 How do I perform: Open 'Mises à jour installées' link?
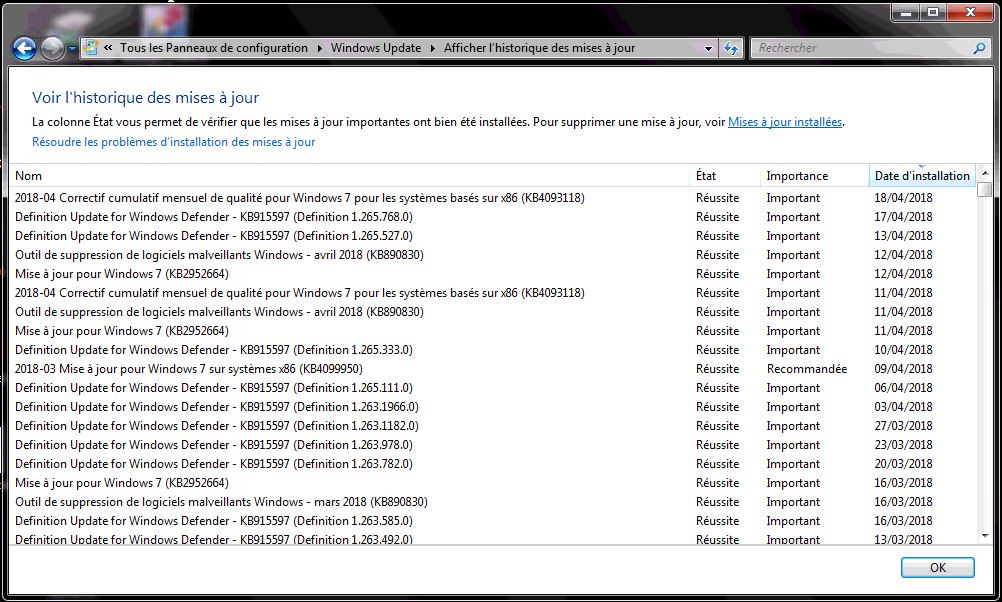[x=785, y=122]
